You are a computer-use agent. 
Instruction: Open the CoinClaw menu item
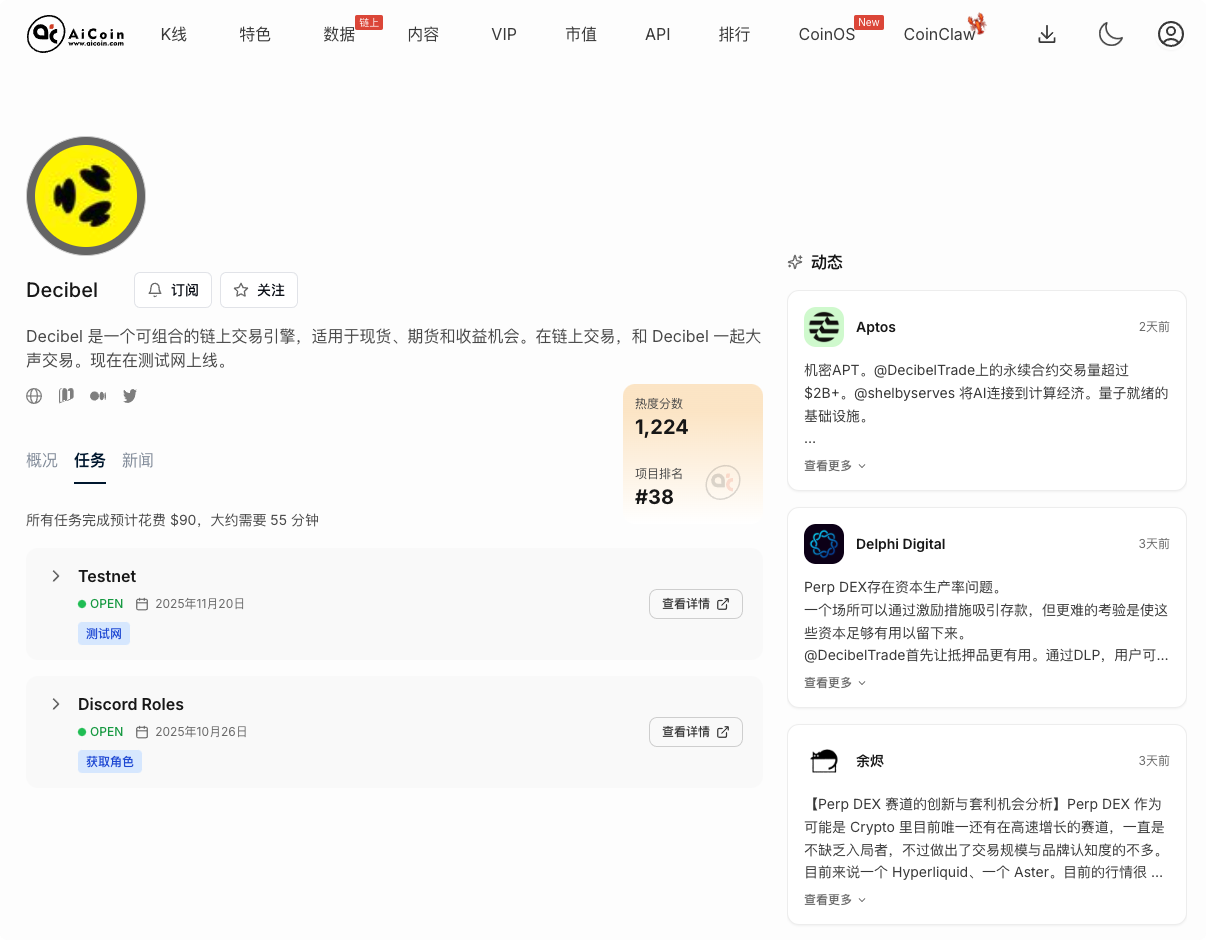click(x=939, y=34)
